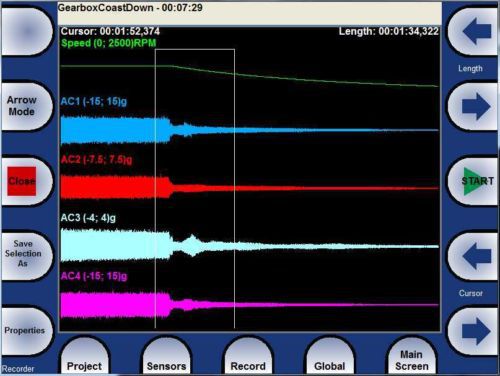500x376 pixels.
Task: Click the Length decrease left arrow
Action: pyautogui.click(x=474, y=31)
